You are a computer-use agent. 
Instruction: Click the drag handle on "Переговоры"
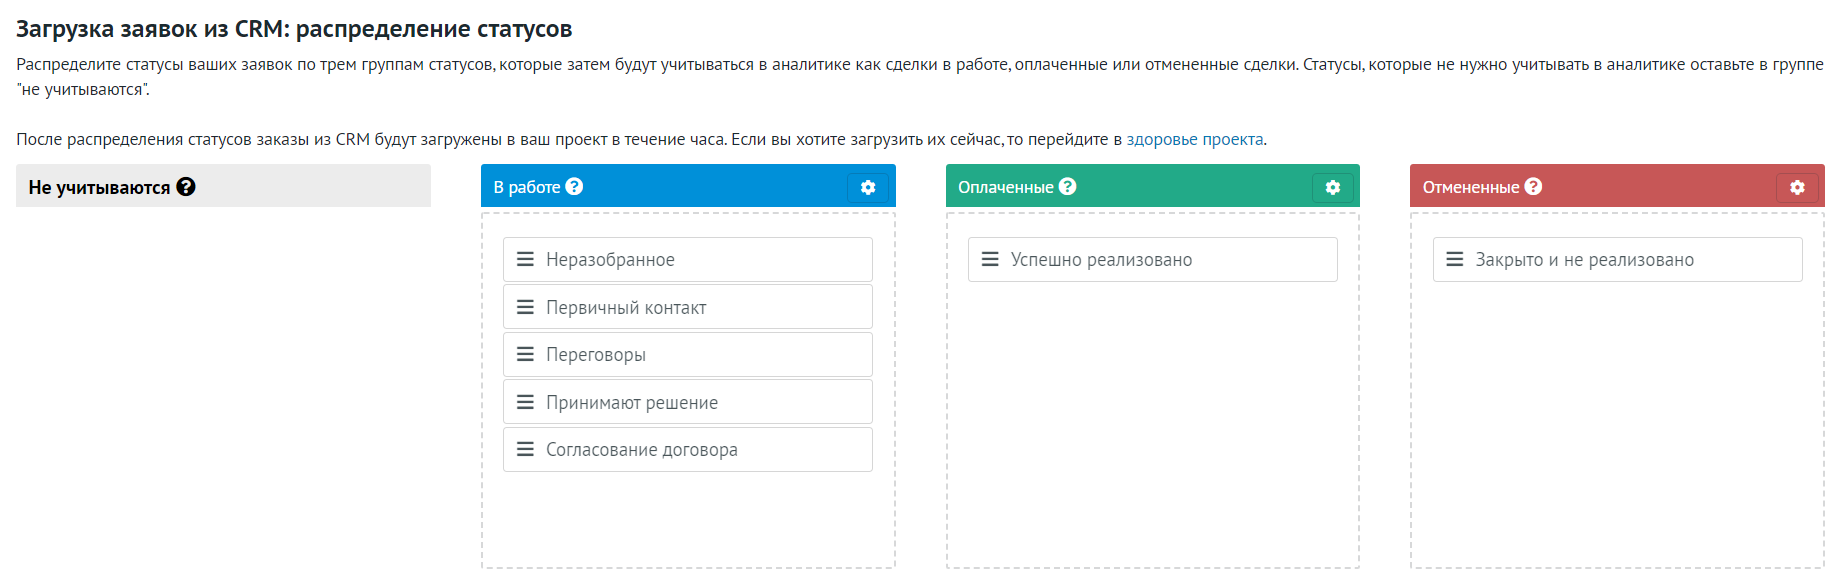(x=525, y=354)
